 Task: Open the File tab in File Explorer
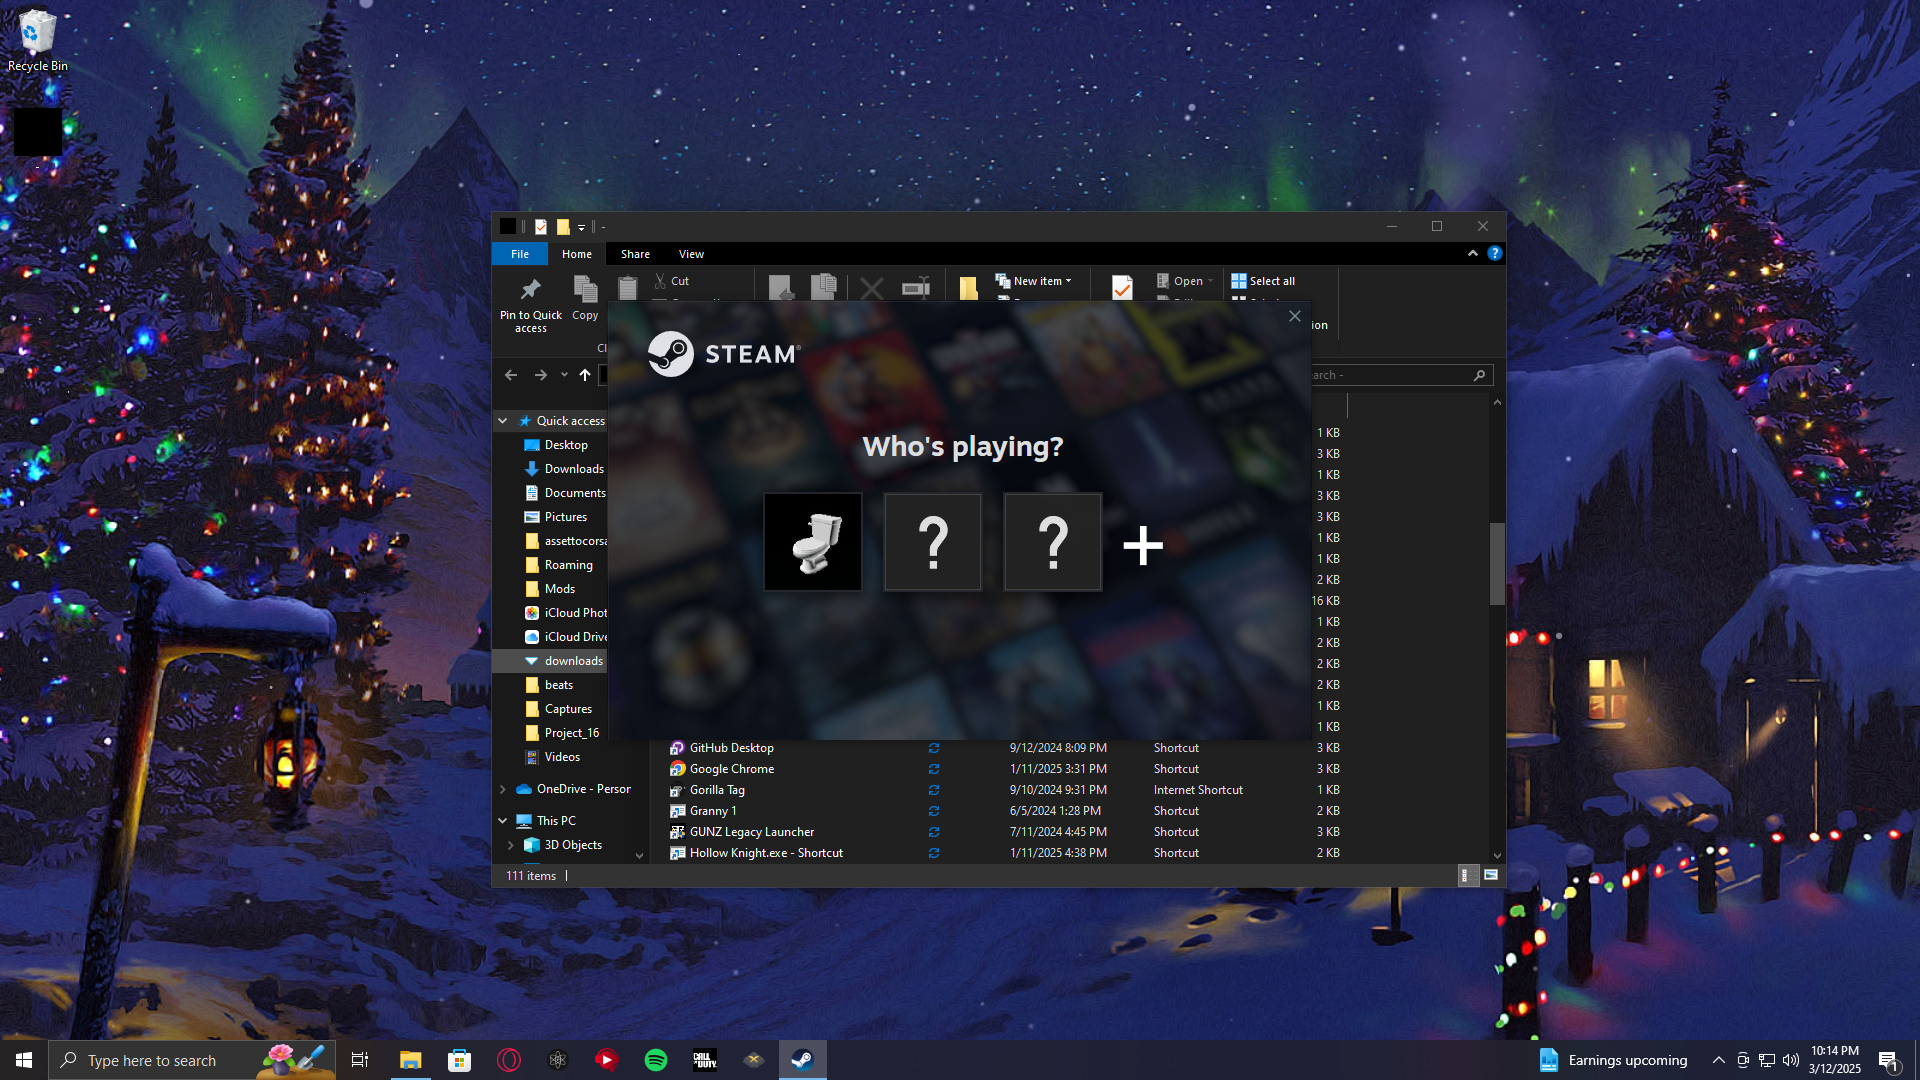click(x=520, y=254)
